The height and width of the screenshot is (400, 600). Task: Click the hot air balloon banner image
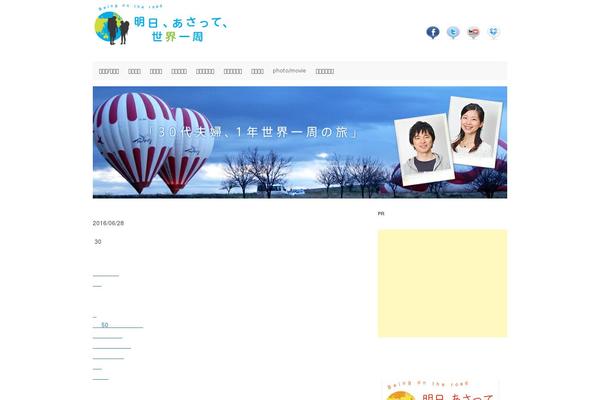tap(300, 142)
